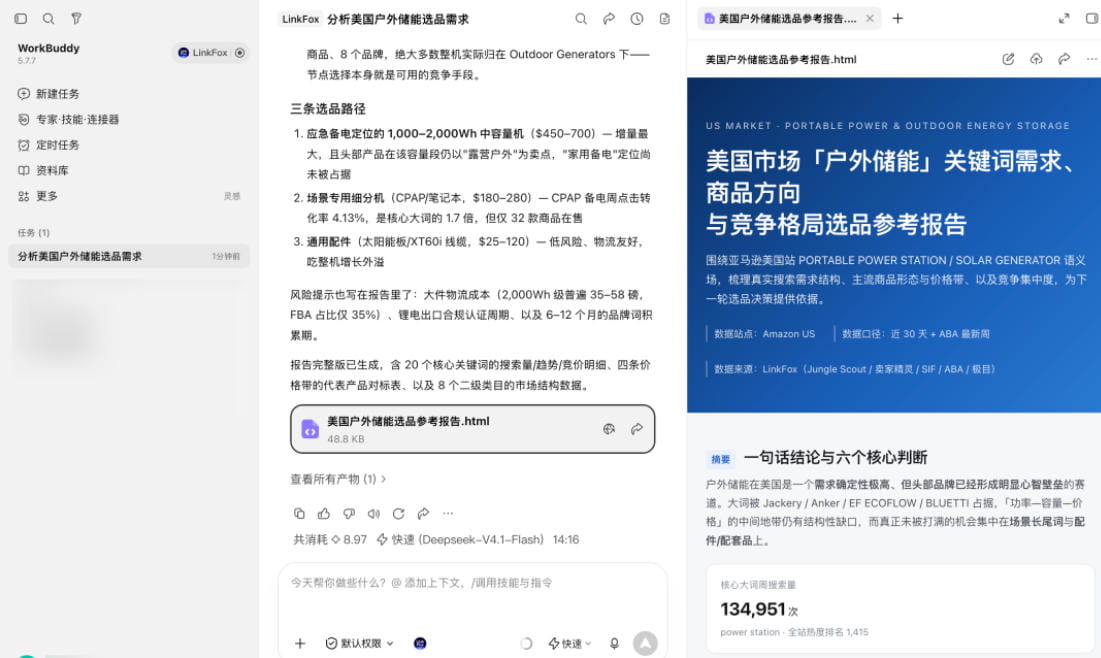The height and width of the screenshot is (658, 1101).
Task: Open the history clock icon in the header
Action: click(637, 19)
